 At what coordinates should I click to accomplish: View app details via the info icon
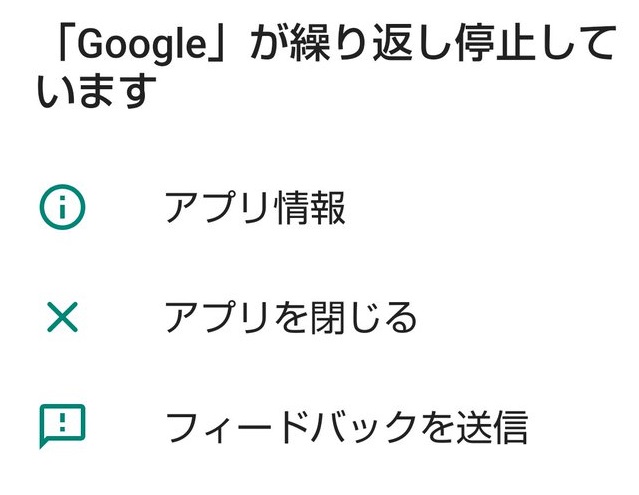tap(62, 208)
